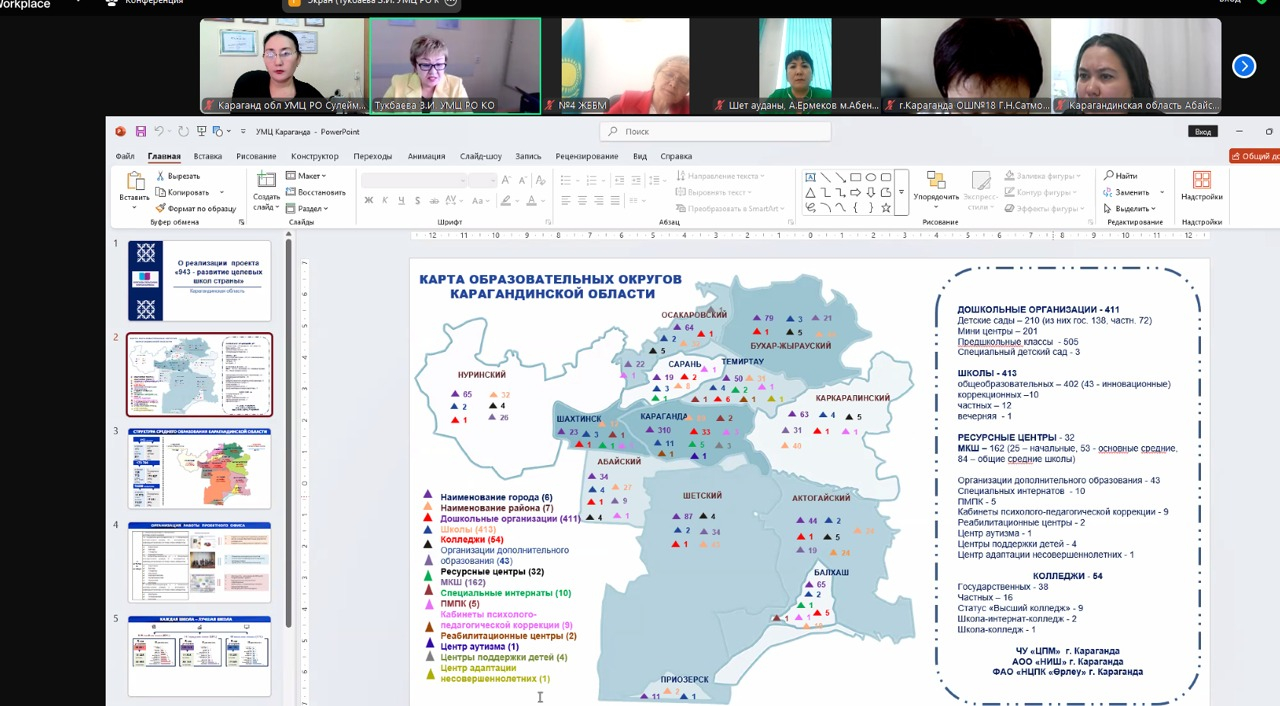The width and height of the screenshot is (1280, 706).
Task: Switch to the Slide Show (Слайд-шоу) tab
Action: pos(481,156)
